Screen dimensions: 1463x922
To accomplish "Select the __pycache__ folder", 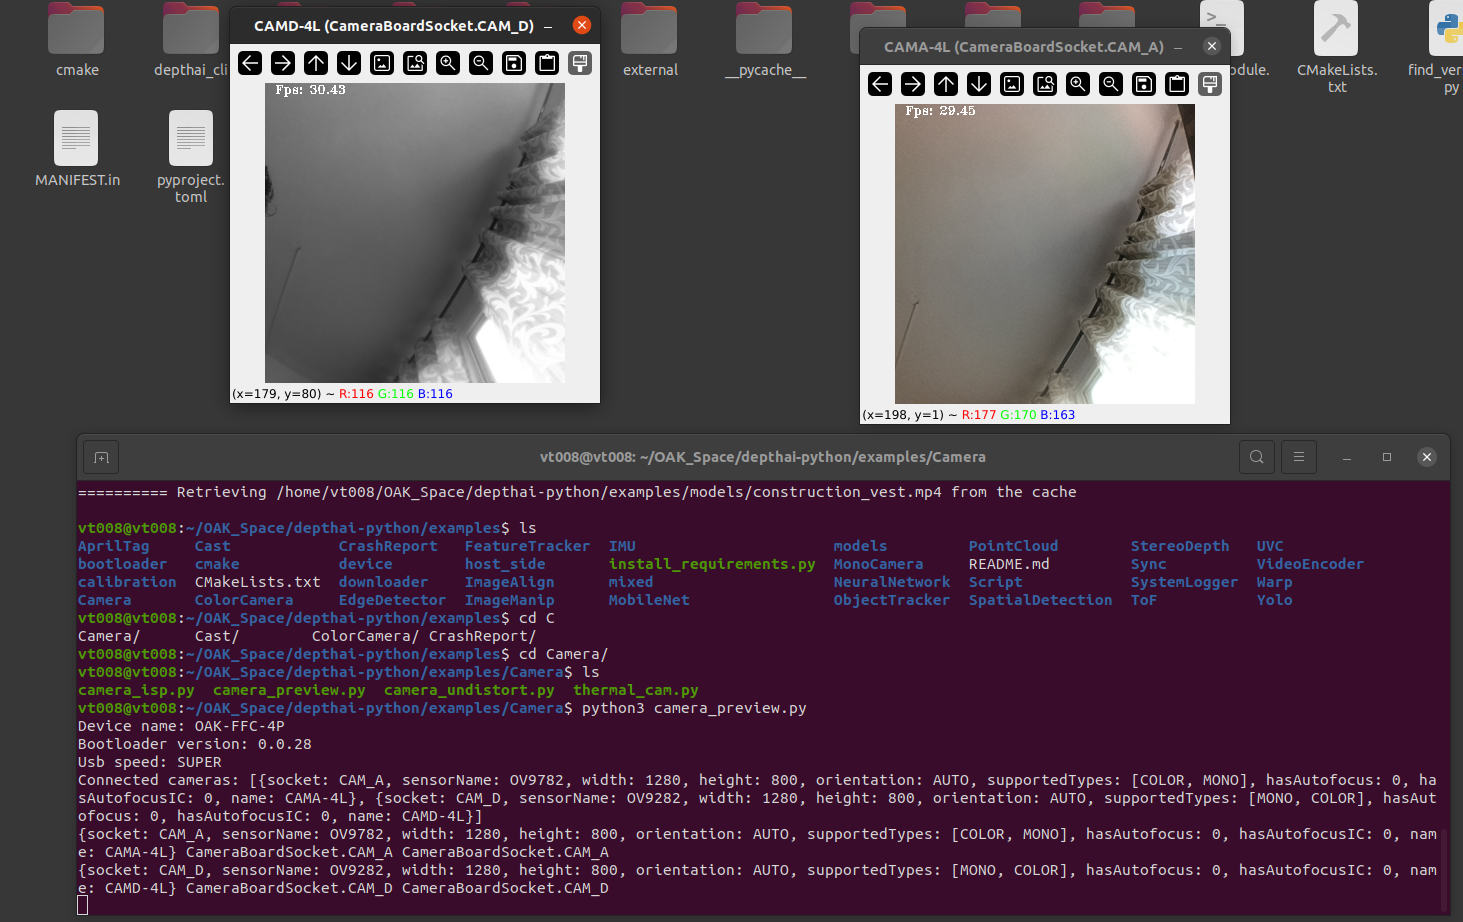I will coord(765,40).
